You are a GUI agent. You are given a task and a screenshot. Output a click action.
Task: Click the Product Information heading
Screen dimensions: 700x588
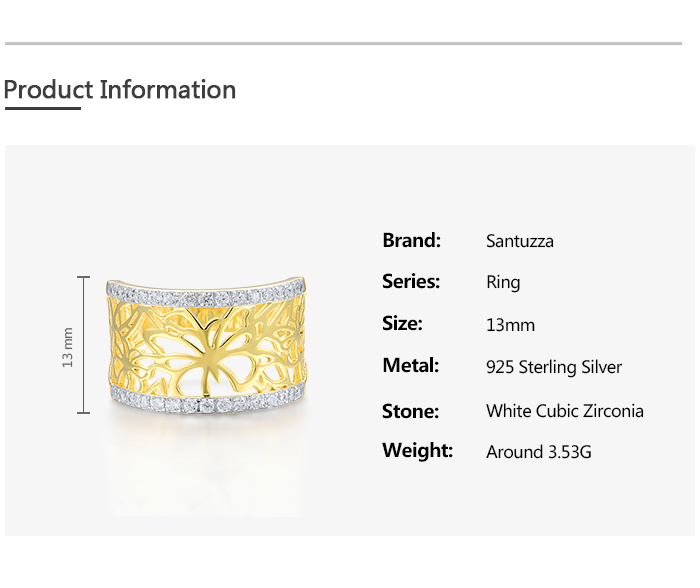tap(120, 90)
